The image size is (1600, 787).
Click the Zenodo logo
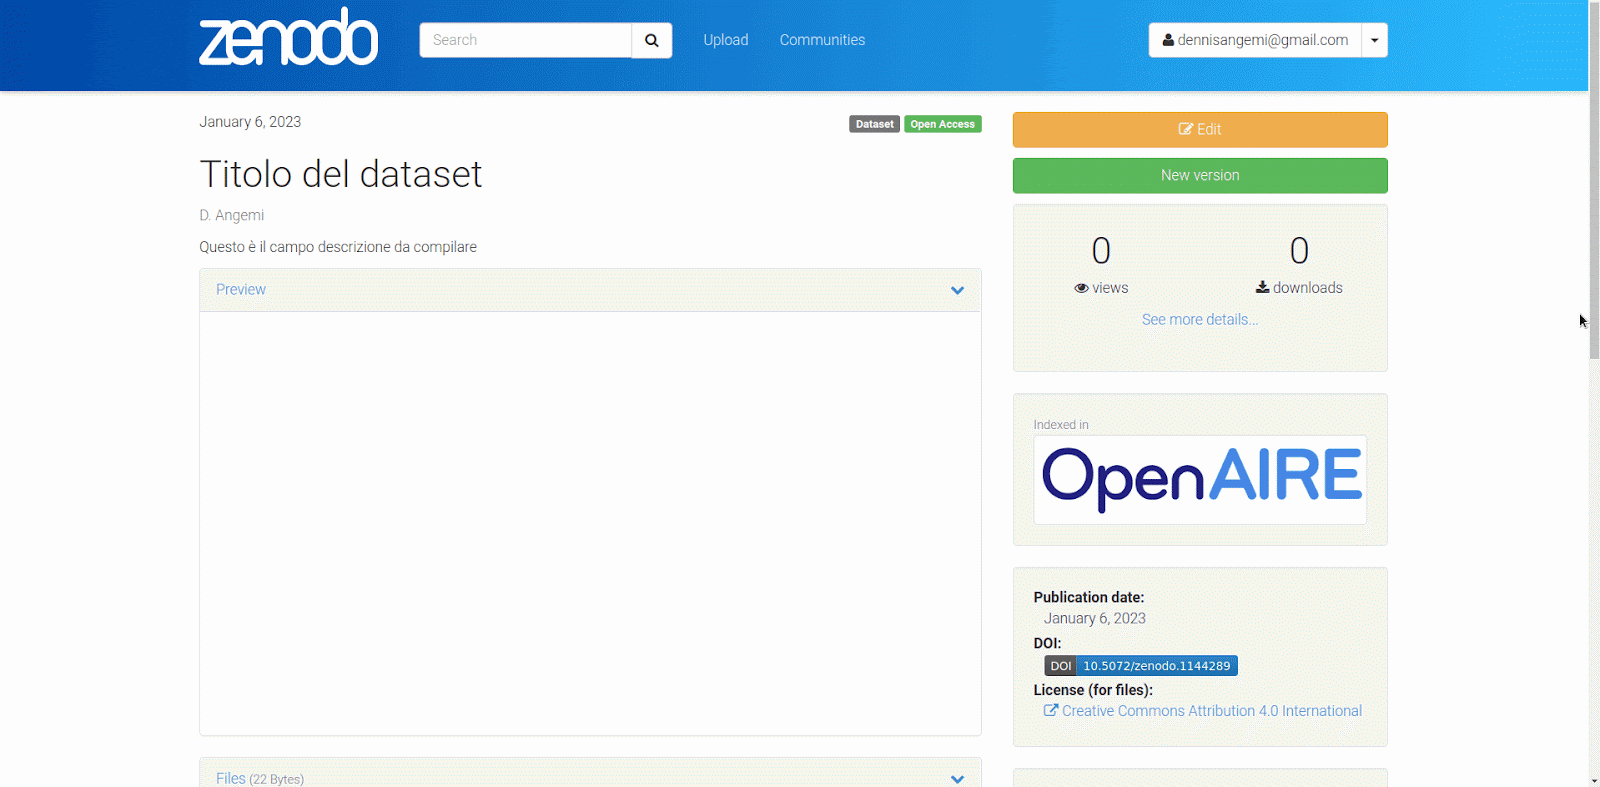pyautogui.click(x=288, y=37)
